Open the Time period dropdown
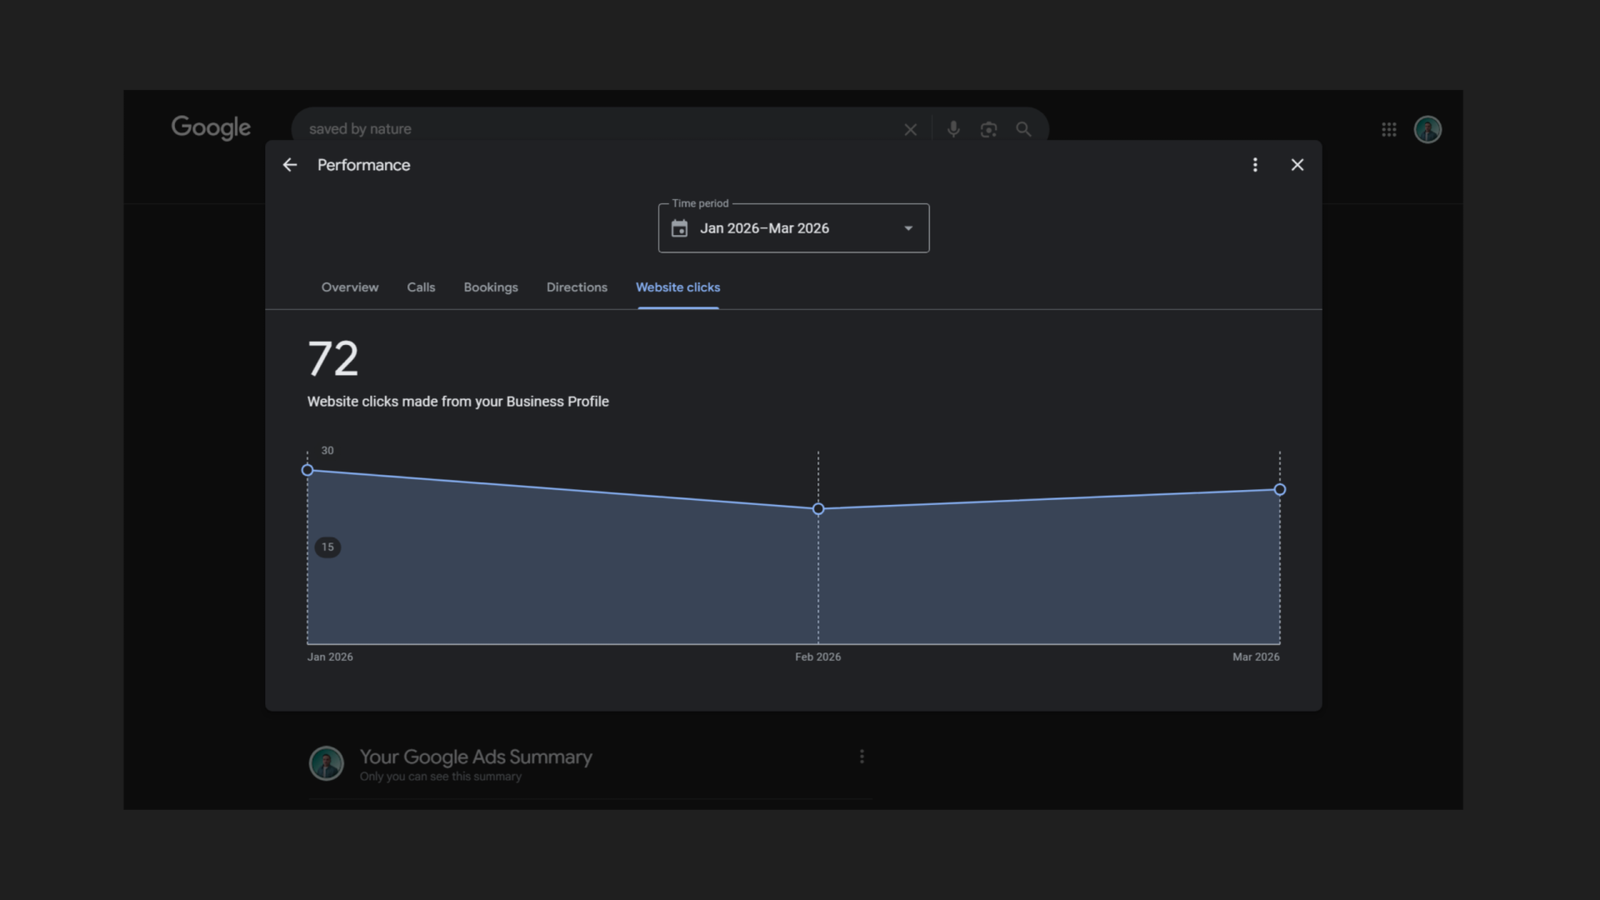Viewport: 1600px width, 900px height. pos(793,227)
